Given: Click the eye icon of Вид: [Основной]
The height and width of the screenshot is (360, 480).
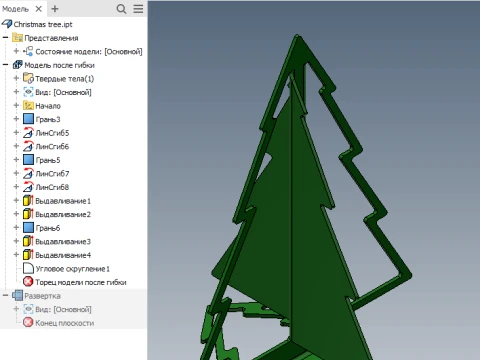Looking at the screenshot, I should click(x=28, y=92).
